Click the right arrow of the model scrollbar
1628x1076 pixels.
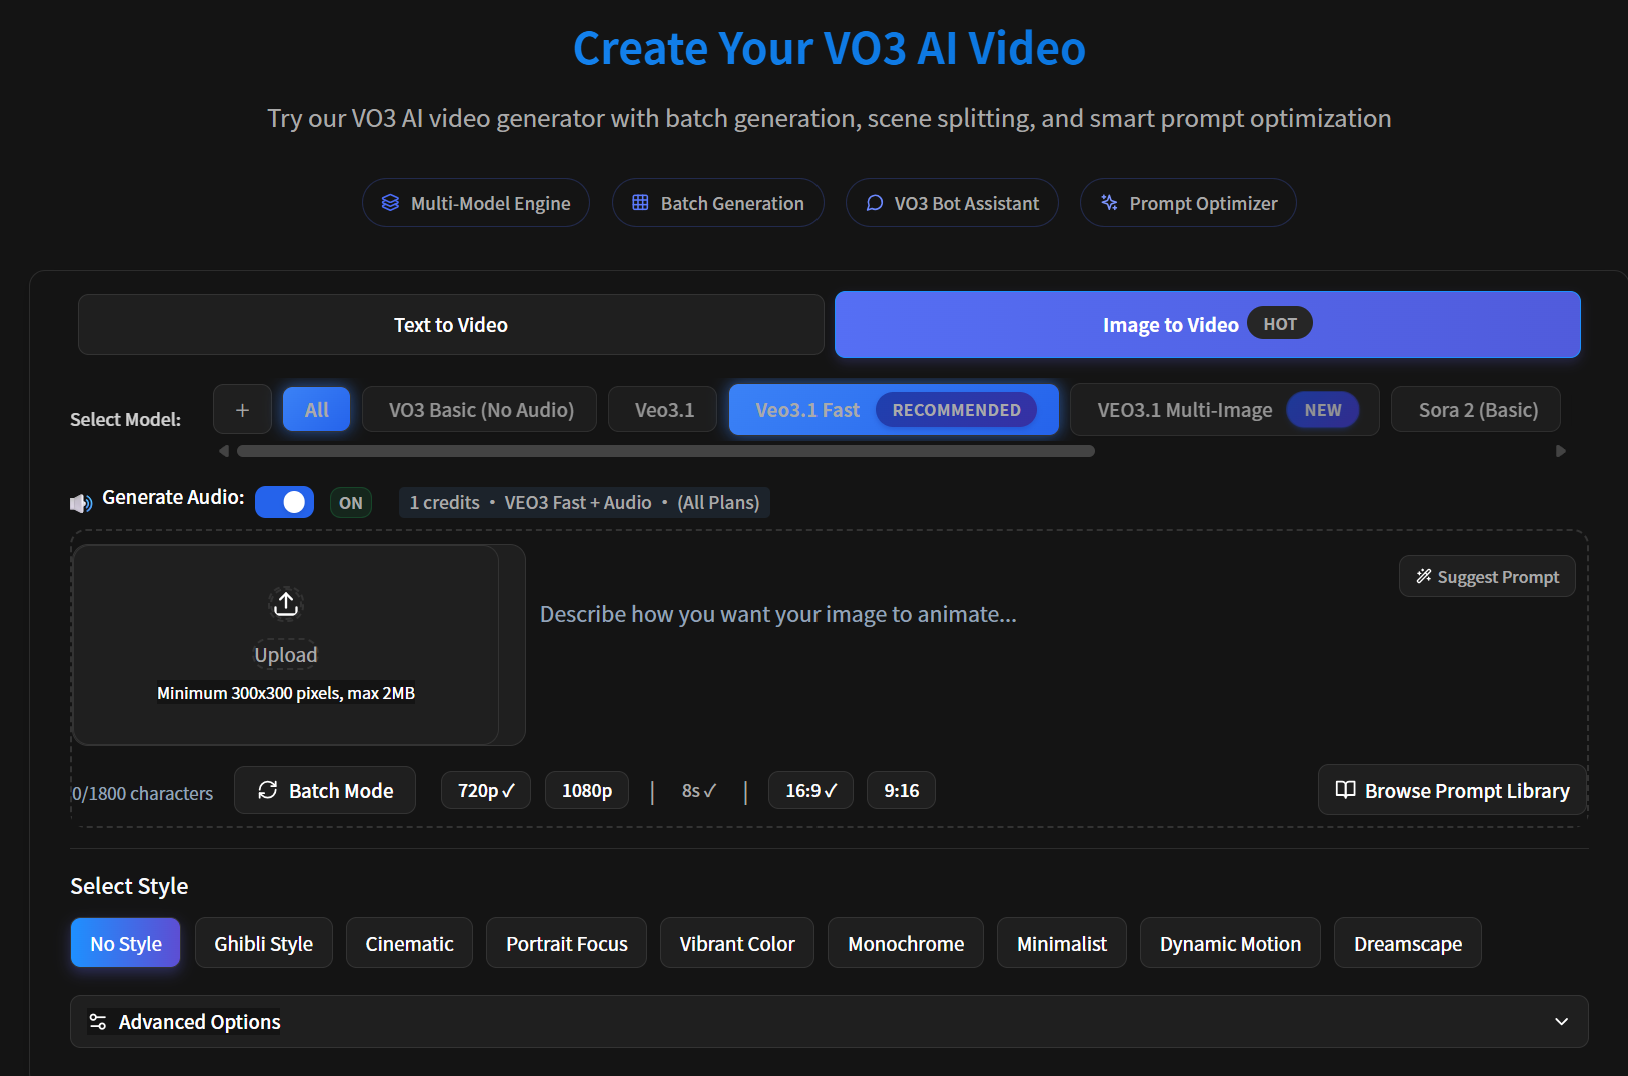pyautogui.click(x=1560, y=451)
